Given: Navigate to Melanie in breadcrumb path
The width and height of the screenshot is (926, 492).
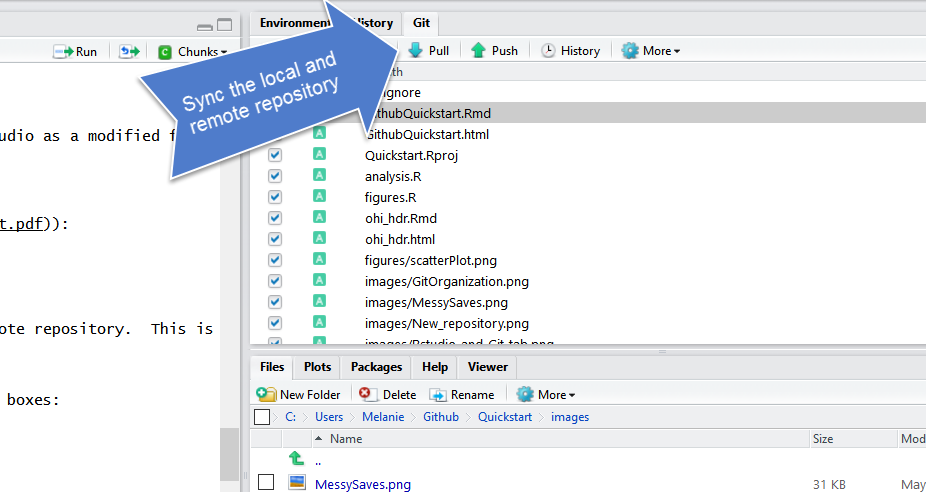Looking at the screenshot, I should 384,417.
